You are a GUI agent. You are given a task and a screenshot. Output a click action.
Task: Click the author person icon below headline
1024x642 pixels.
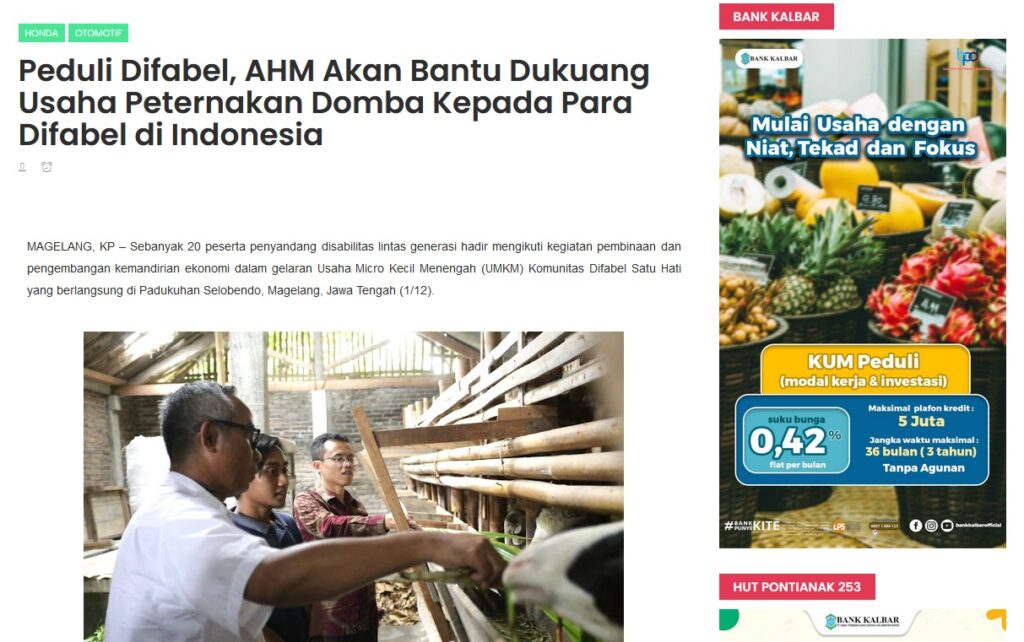22,167
